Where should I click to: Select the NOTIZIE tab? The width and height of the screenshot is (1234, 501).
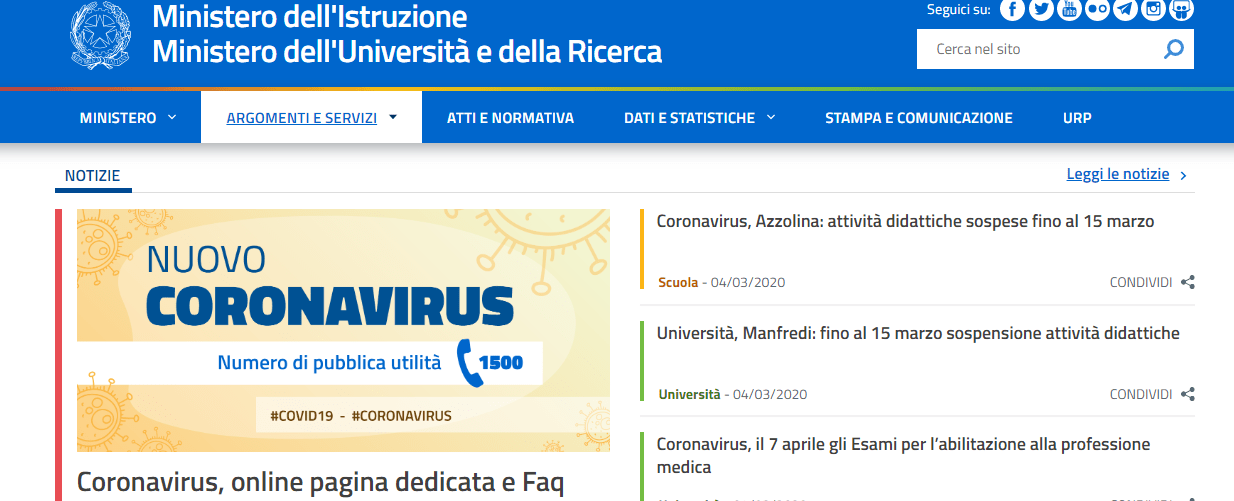point(94,176)
